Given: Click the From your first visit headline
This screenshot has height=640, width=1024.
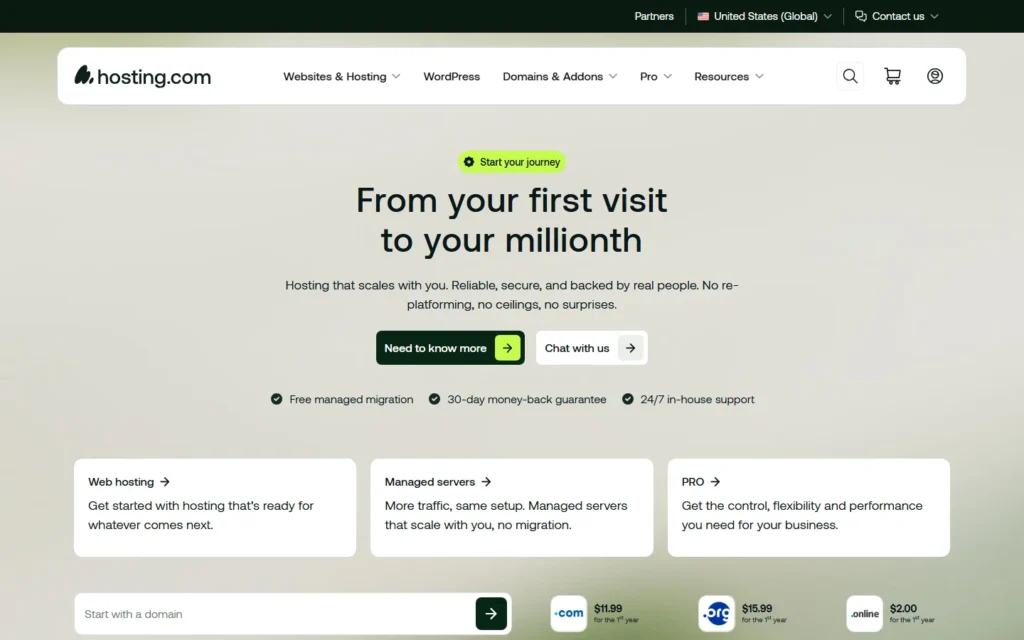Looking at the screenshot, I should pyautogui.click(x=511, y=220).
